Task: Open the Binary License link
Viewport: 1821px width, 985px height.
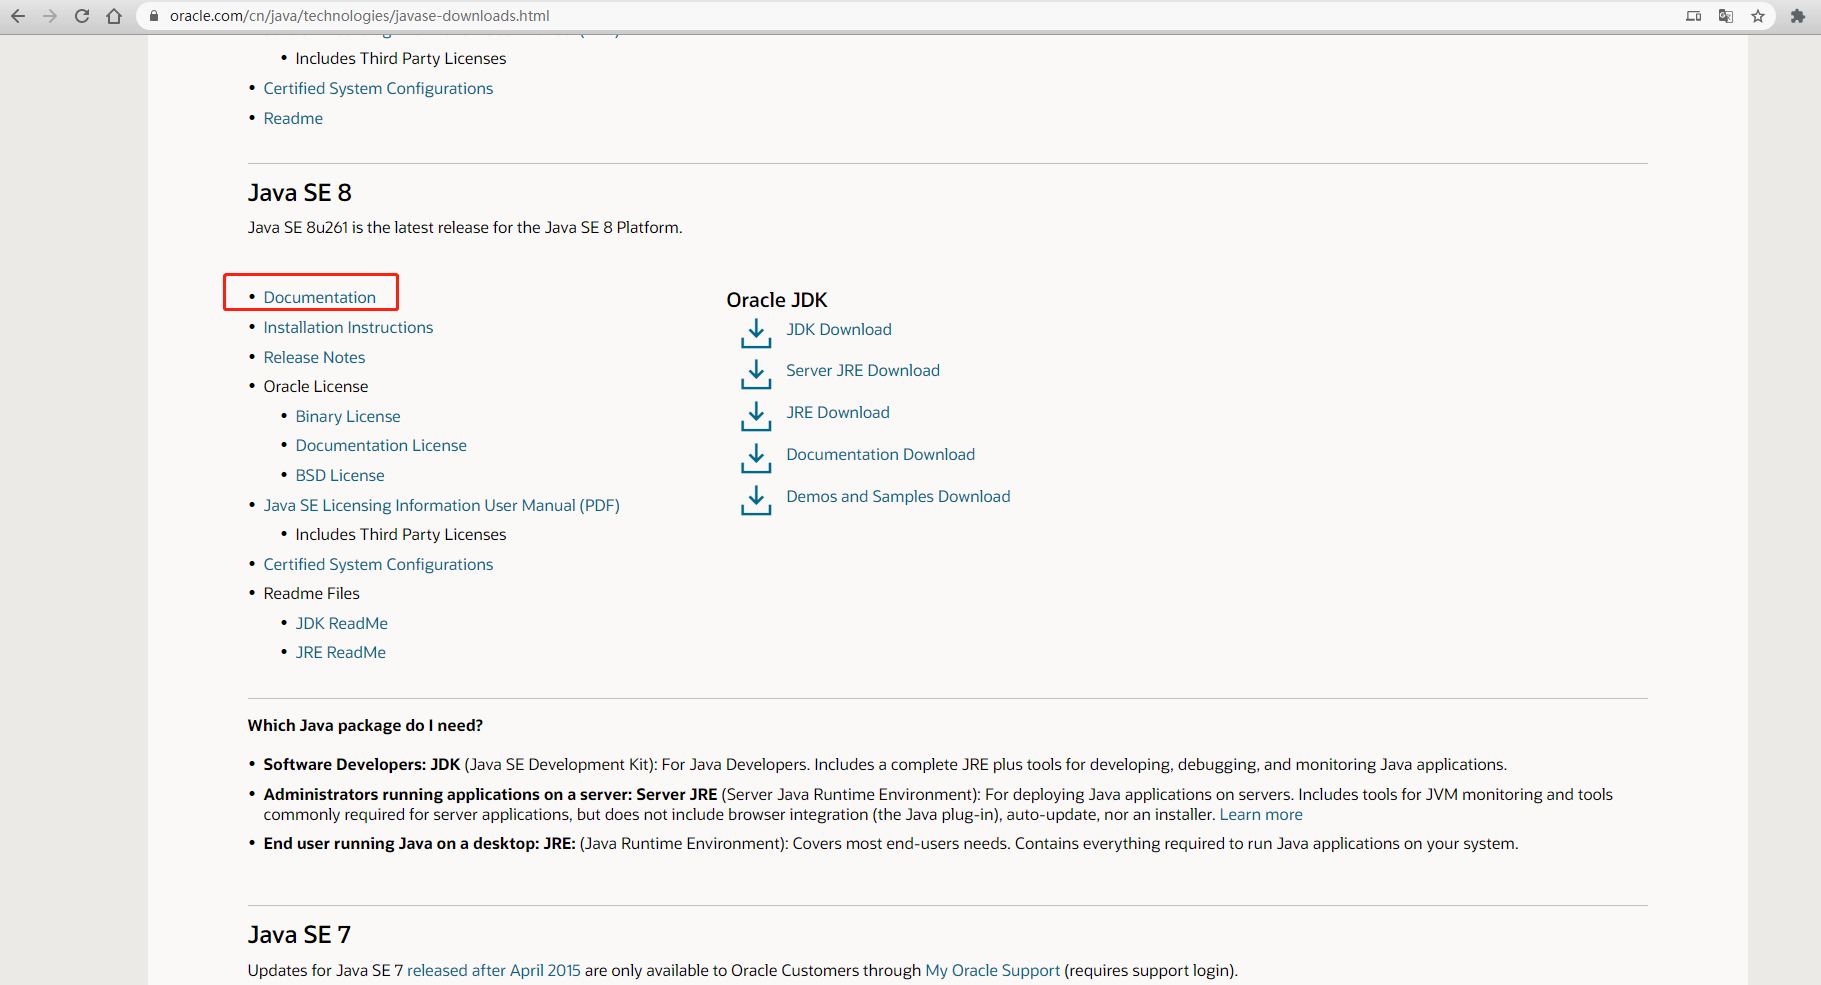Action: [x=348, y=416]
